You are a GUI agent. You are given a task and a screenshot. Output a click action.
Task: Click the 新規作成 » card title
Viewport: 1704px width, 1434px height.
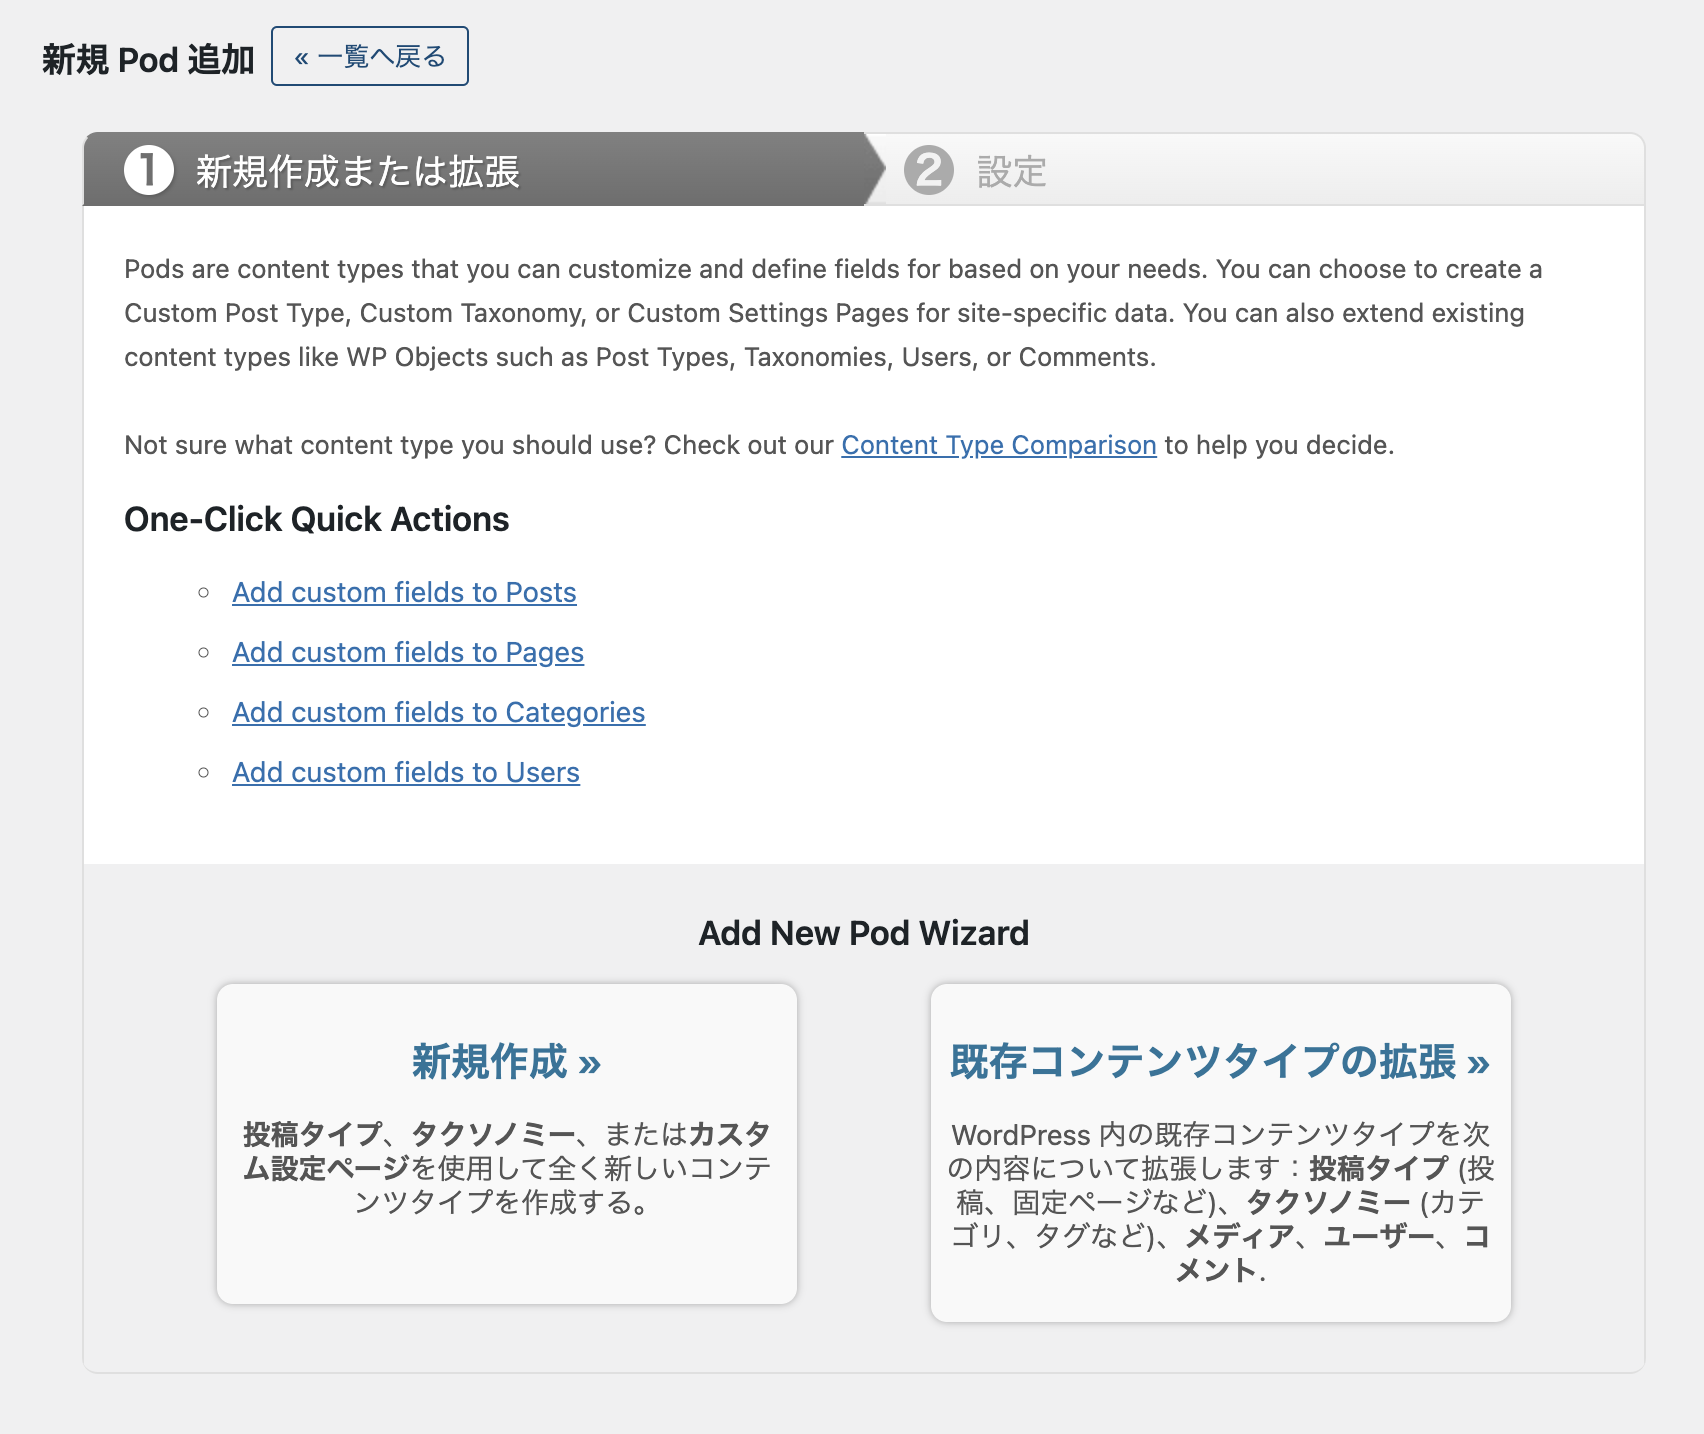[x=506, y=1061]
